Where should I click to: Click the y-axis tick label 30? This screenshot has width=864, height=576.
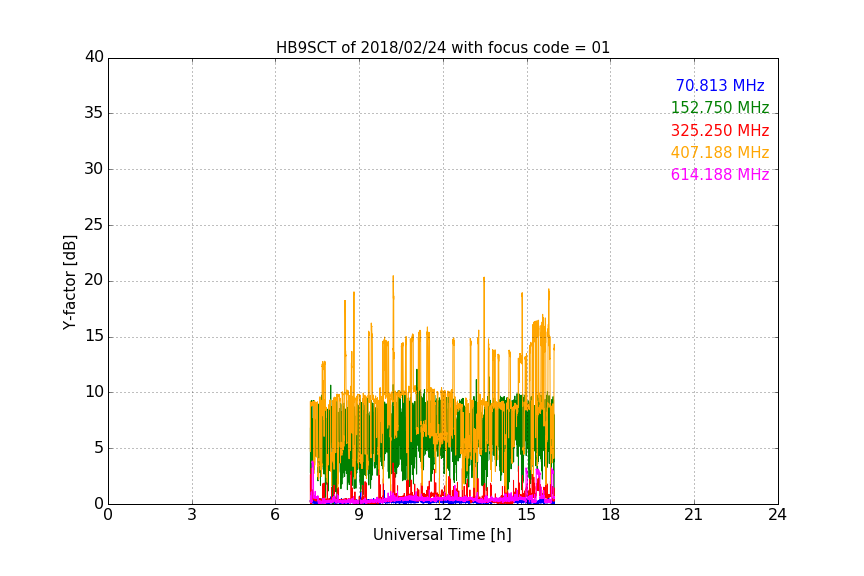(94, 169)
